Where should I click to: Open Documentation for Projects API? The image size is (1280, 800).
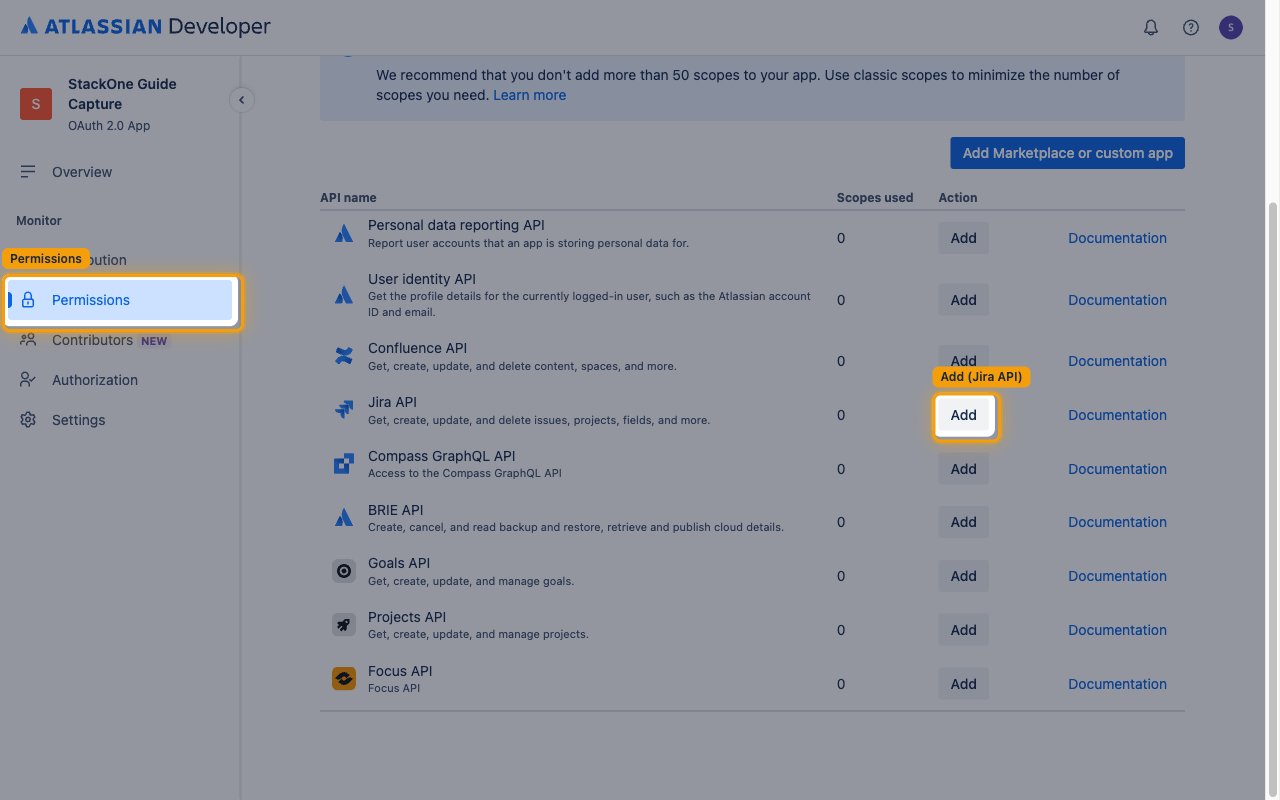[1117, 630]
